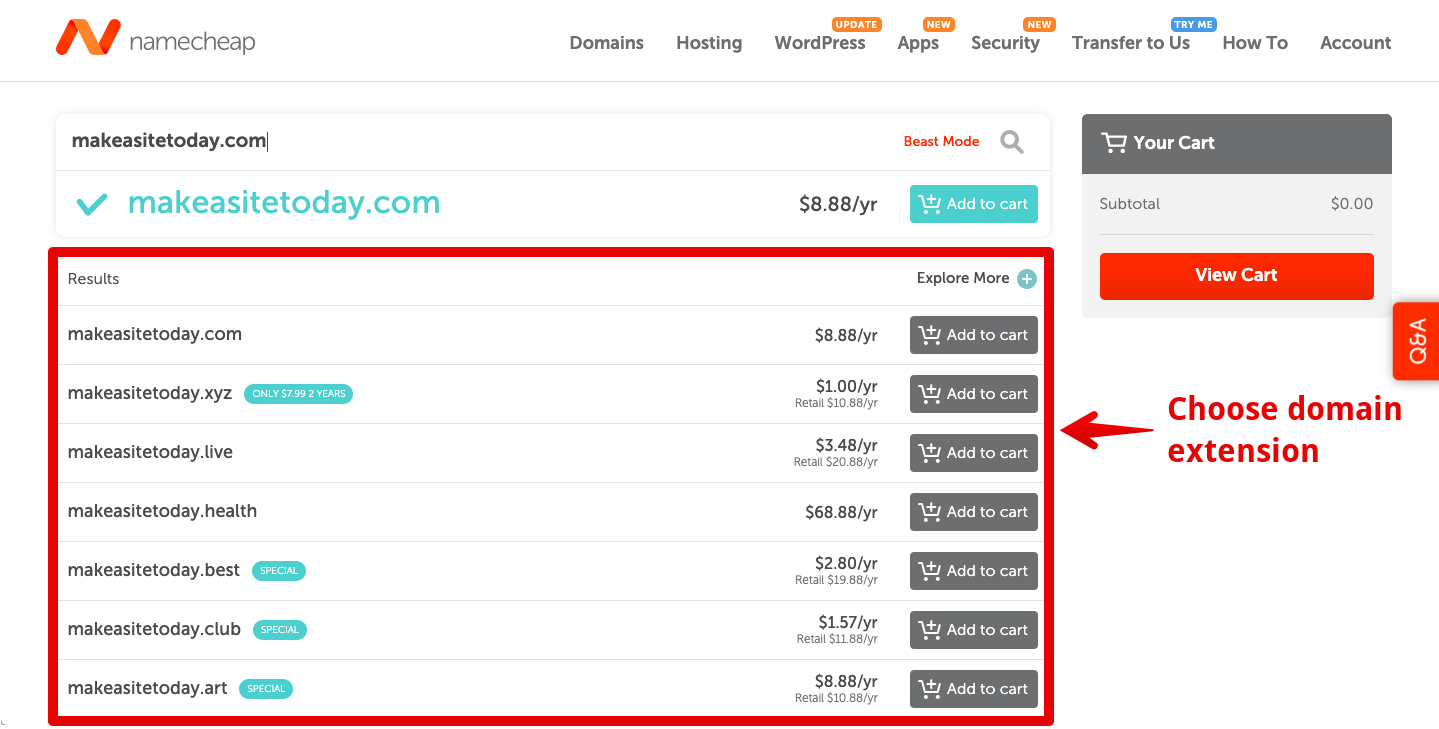1439x729 pixels.
Task: Click the Explore More plus icon
Action: point(1027,279)
